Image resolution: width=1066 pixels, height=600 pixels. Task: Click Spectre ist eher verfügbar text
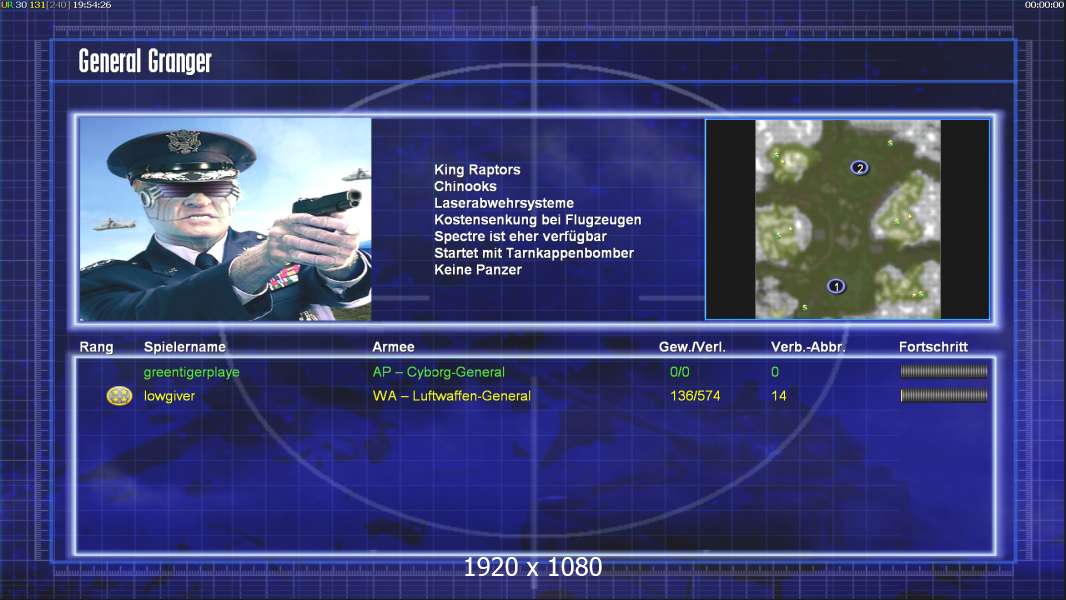(x=520, y=236)
